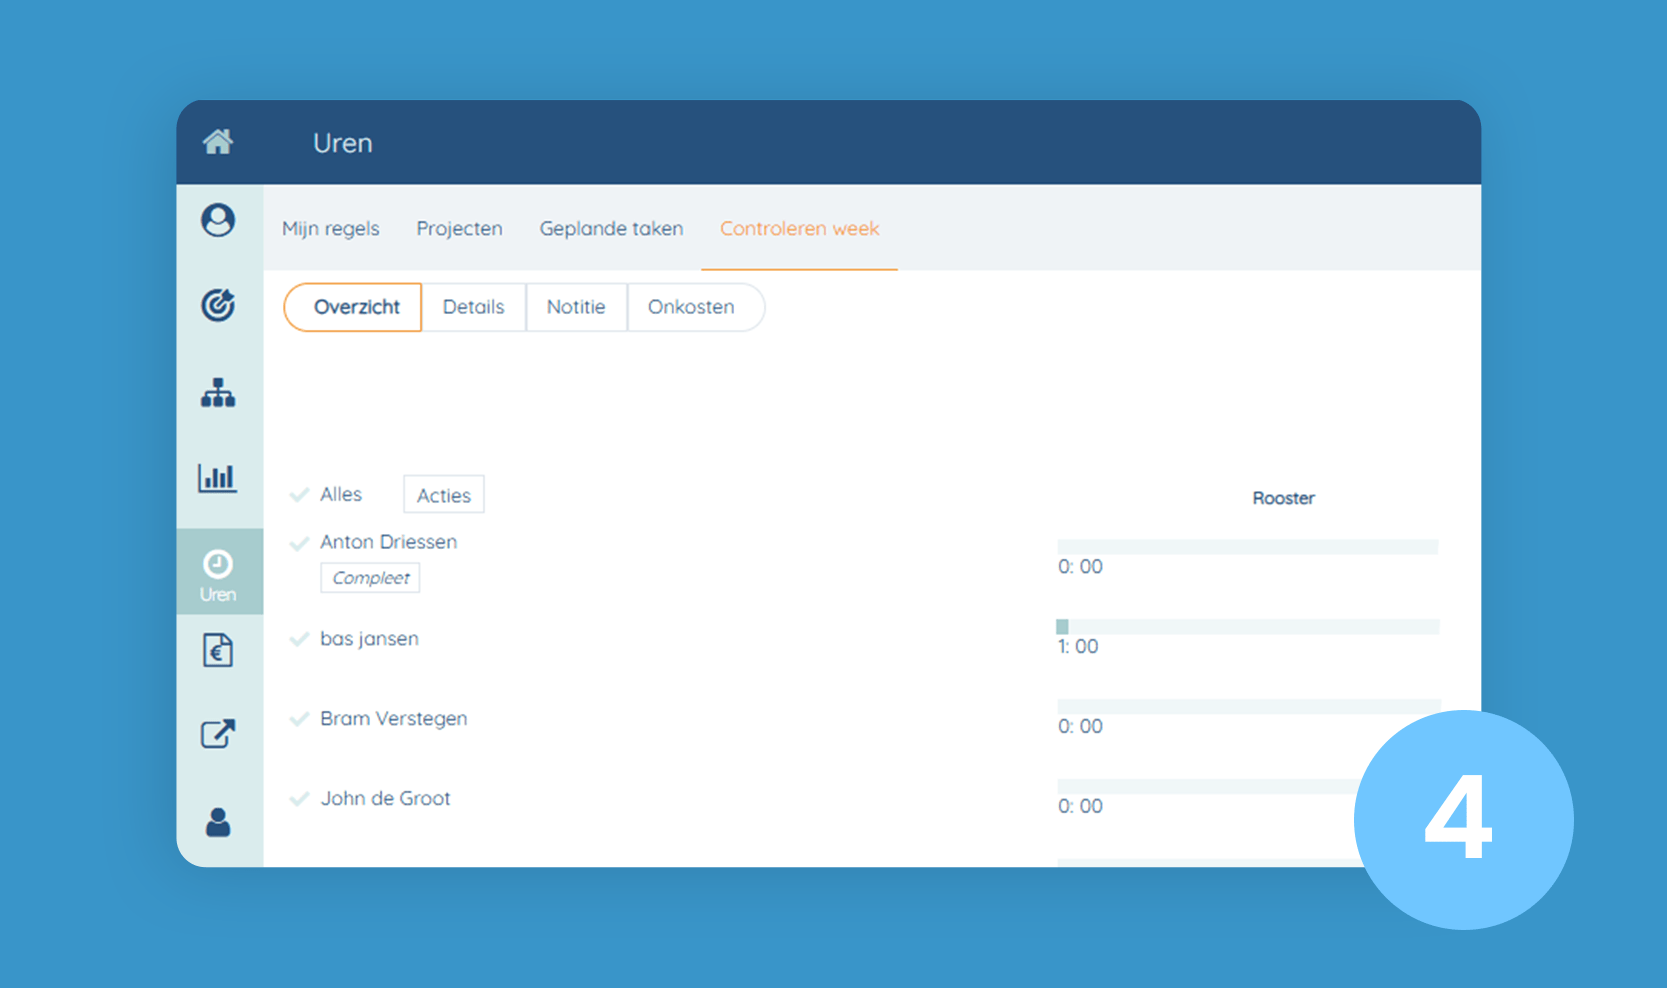
Task: Toggle checkmark next to John de Groot
Action: point(299,799)
